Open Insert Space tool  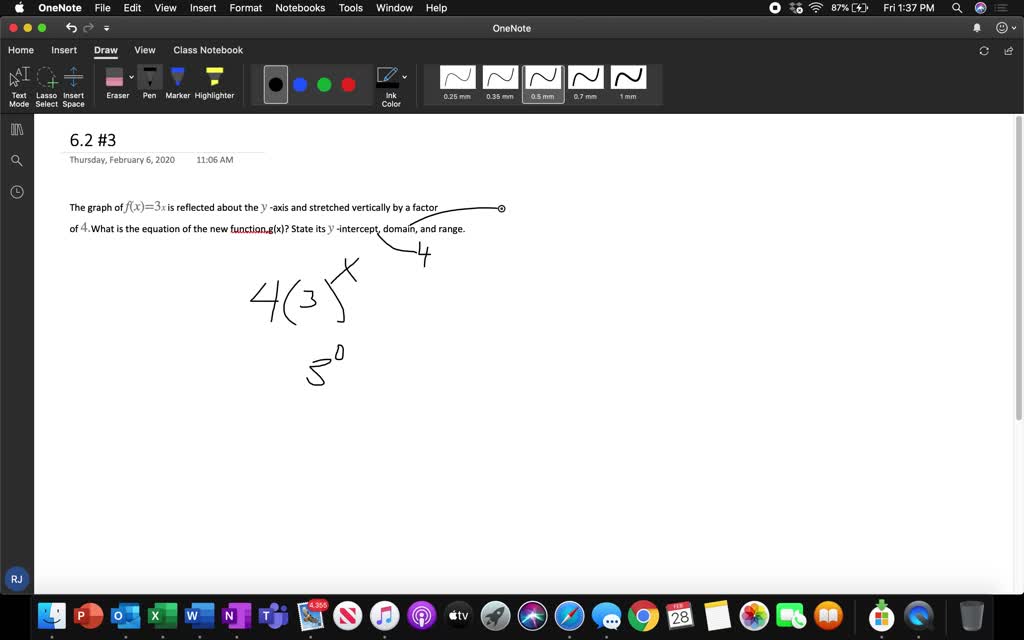coord(73,82)
